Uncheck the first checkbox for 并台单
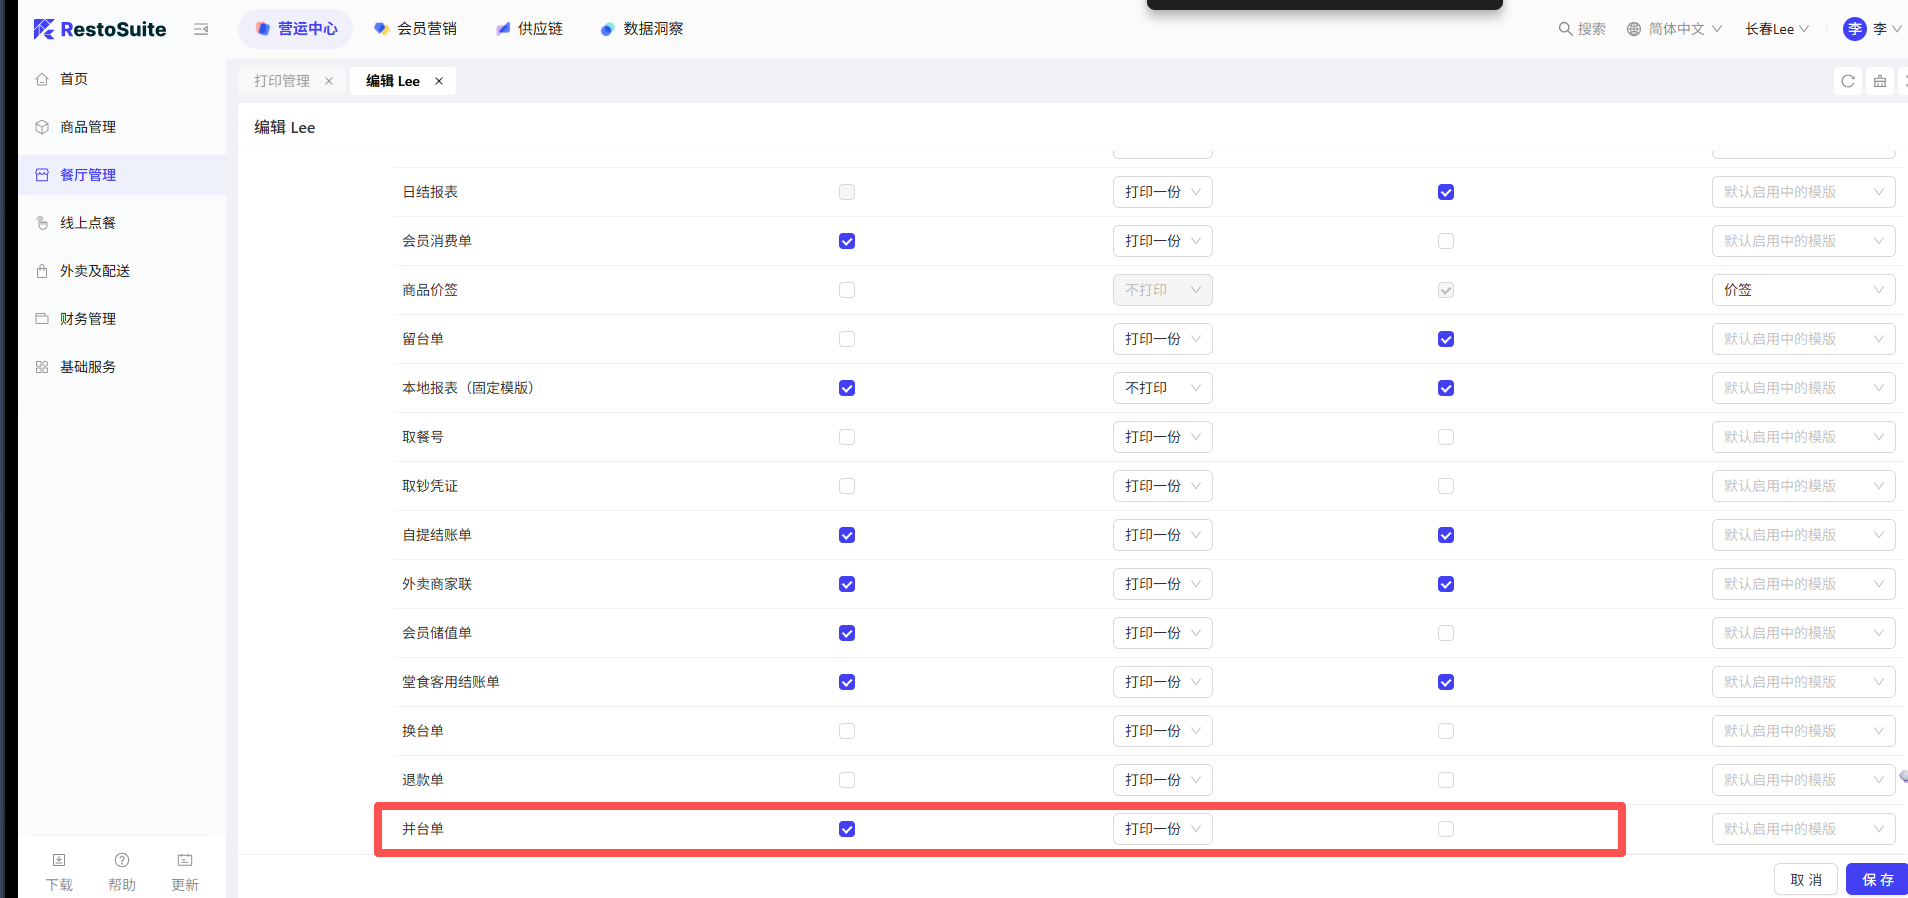This screenshot has height=898, width=1908. (847, 829)
